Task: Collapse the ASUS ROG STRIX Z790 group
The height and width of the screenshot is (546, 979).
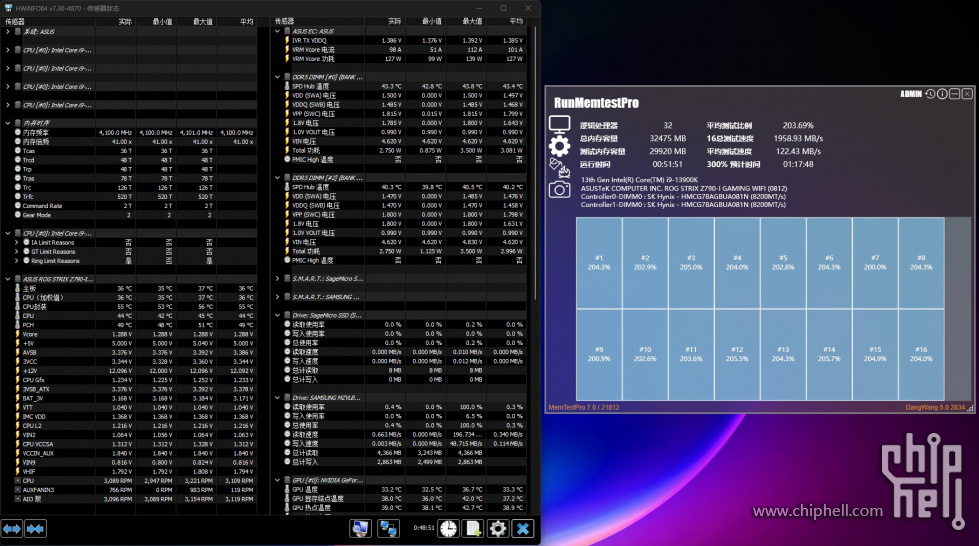Action: click(x=7, y=279)
